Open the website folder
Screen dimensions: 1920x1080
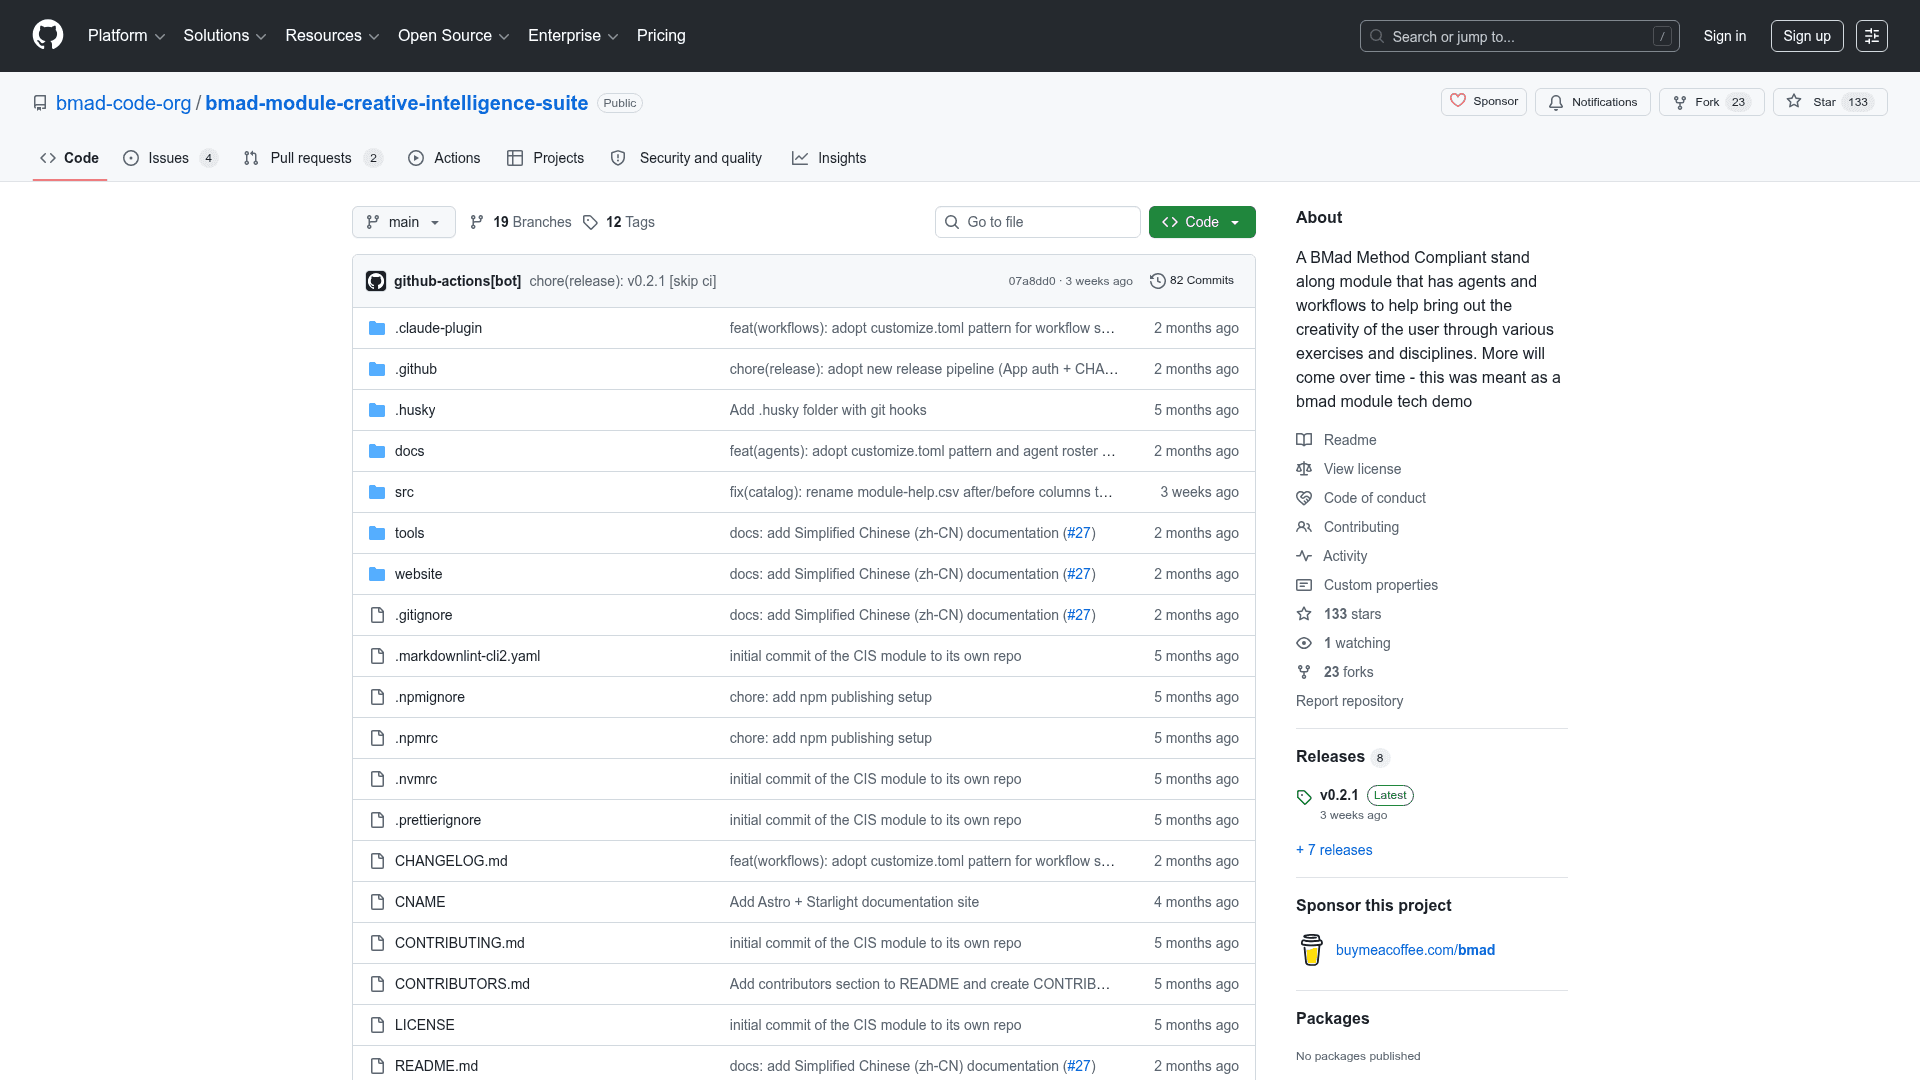point(418,574)
